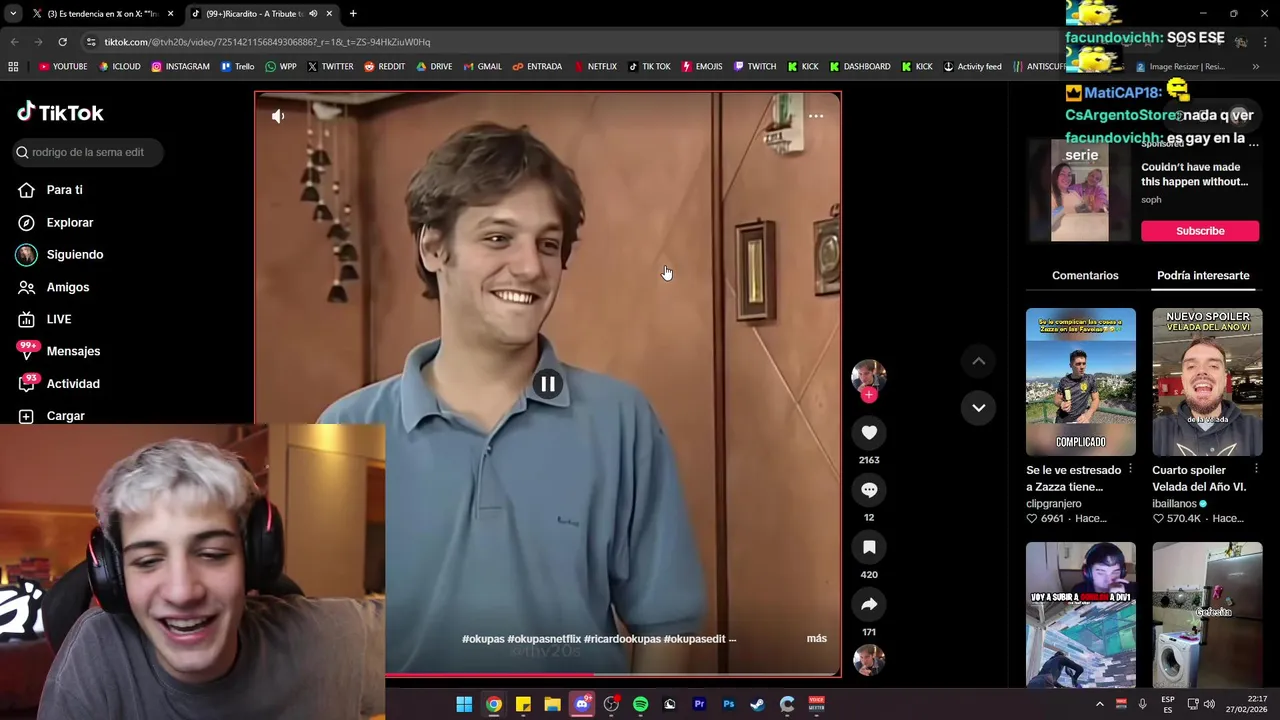The image size is (1280, 720).
Task: Switch to the X trending browser tab
Action: coord(103,14)
